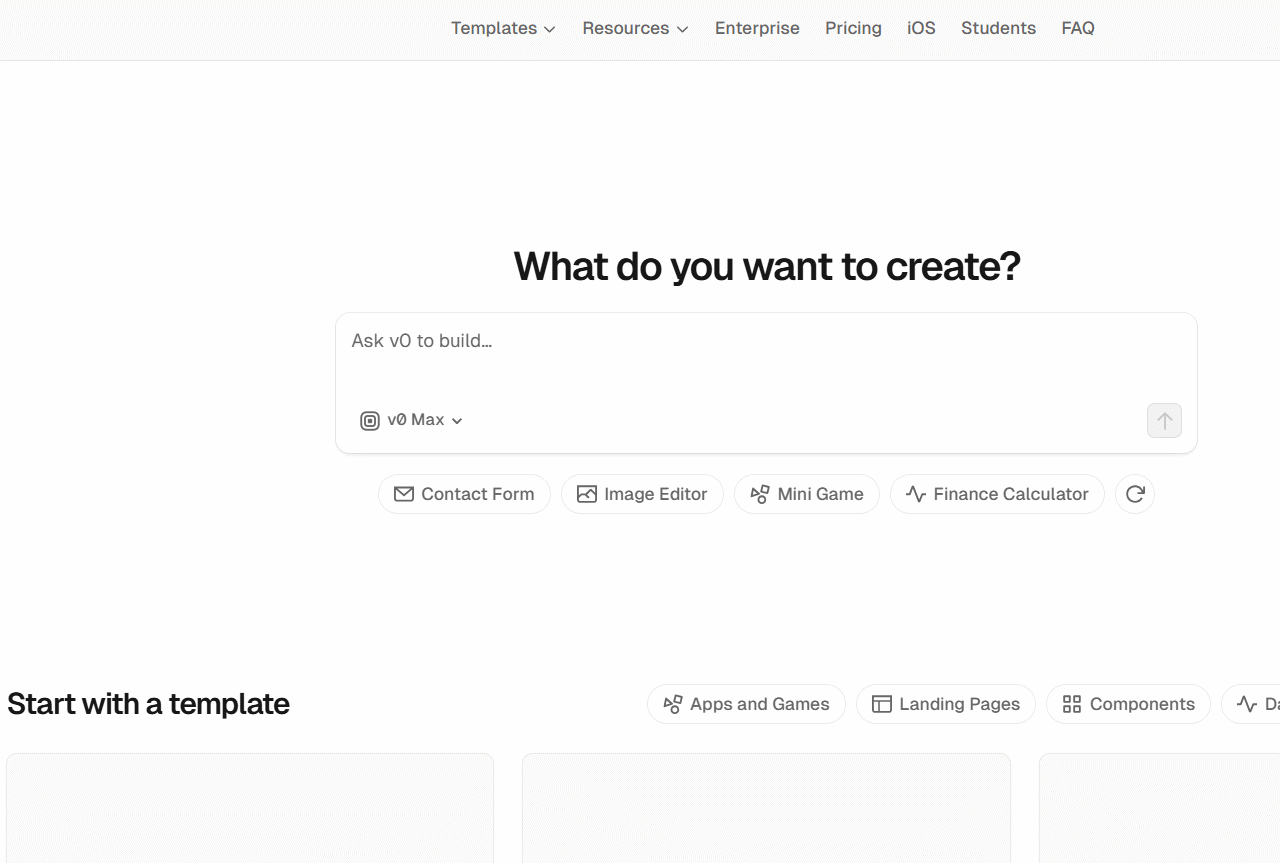The image size is (1280, 863).
Task: Click the envelope icon on Contact Form chip
Action: (x=404, y=494)
